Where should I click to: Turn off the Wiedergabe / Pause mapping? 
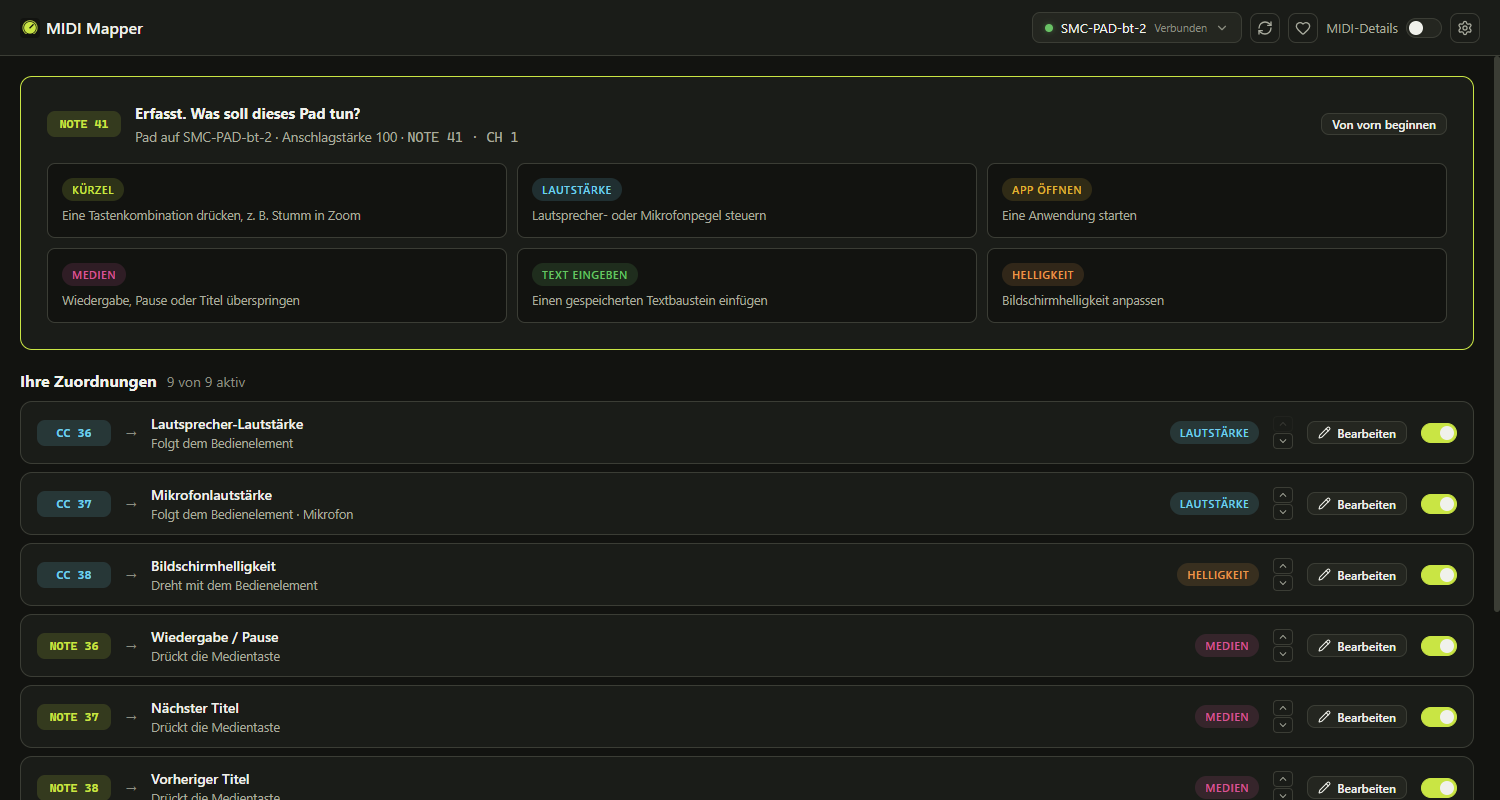[x=1439, y=646]
